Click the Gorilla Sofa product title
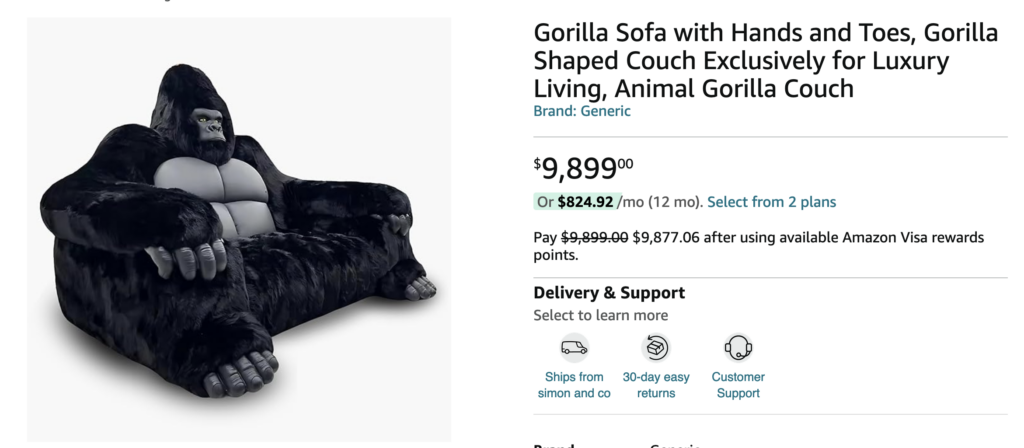 765,61
